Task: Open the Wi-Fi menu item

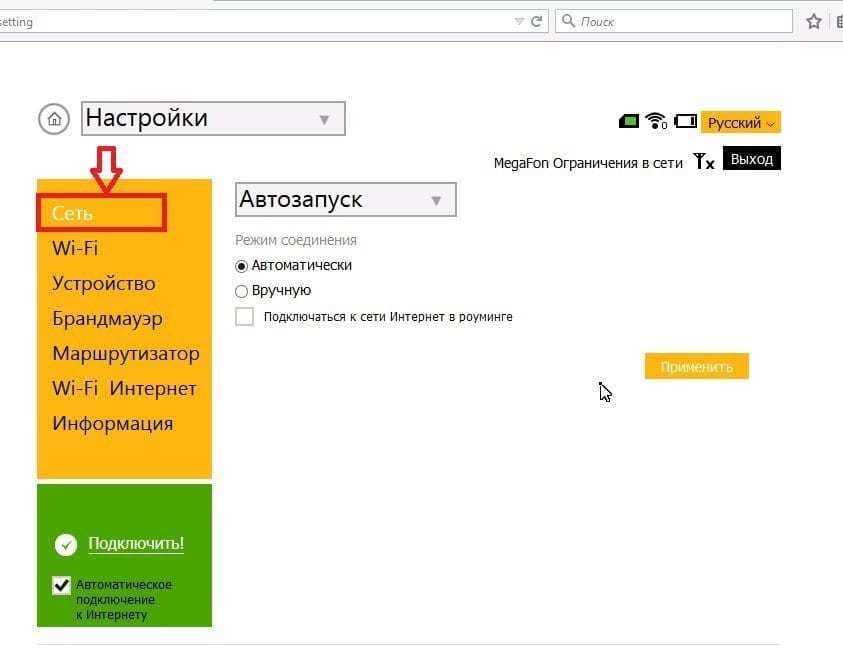Action: (x=75, y=249)
